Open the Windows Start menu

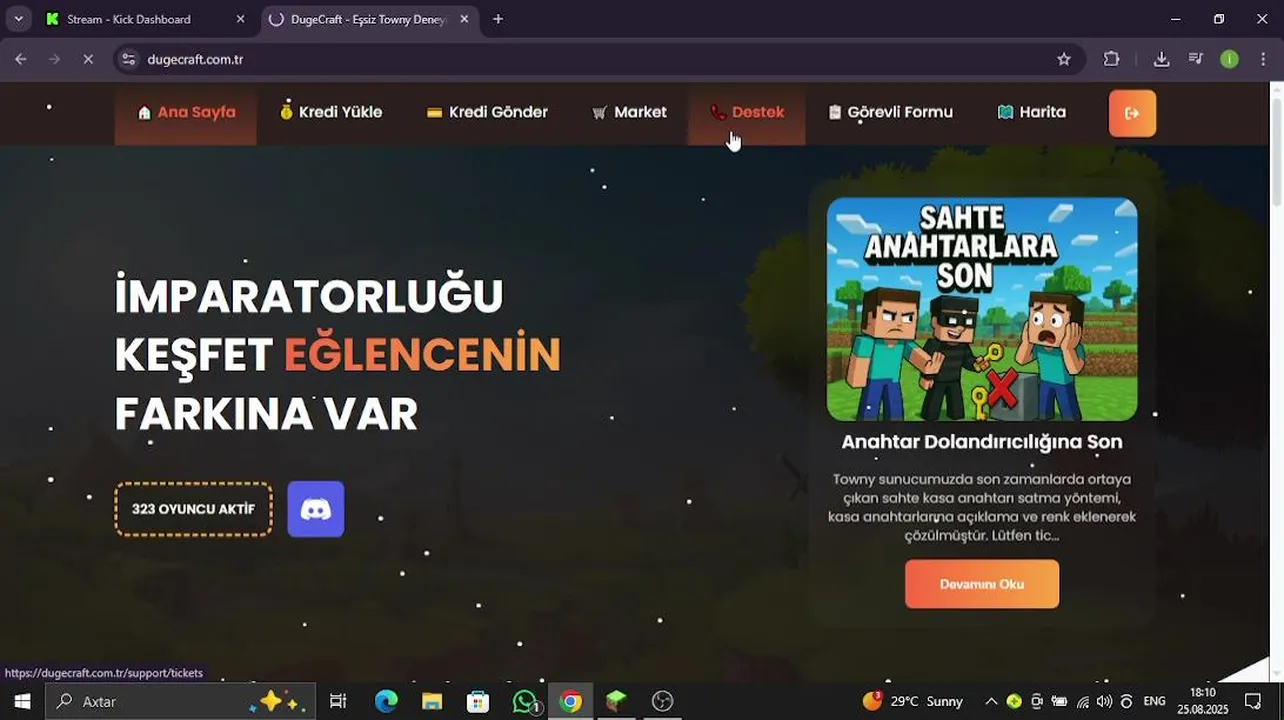point(22,702)
